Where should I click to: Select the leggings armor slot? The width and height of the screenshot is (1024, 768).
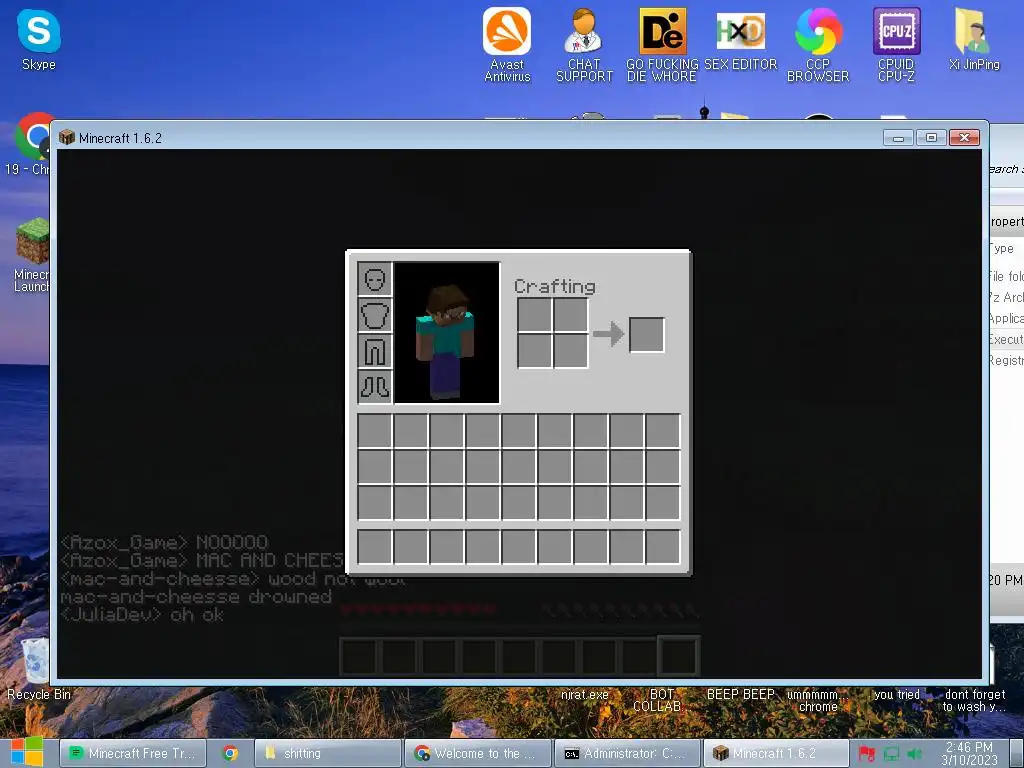(375, 351)
